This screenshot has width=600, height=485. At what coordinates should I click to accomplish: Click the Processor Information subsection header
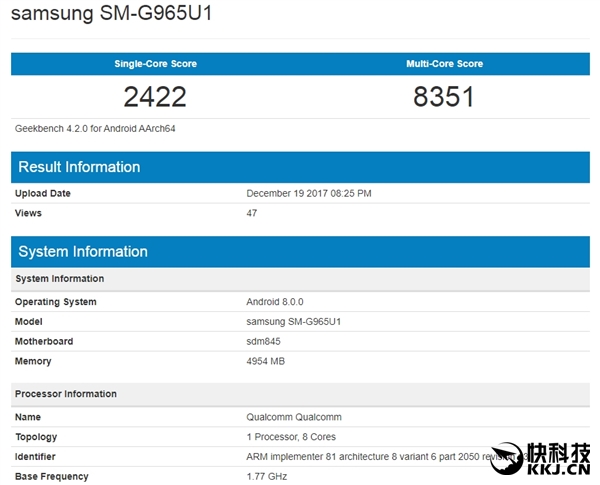66,394
